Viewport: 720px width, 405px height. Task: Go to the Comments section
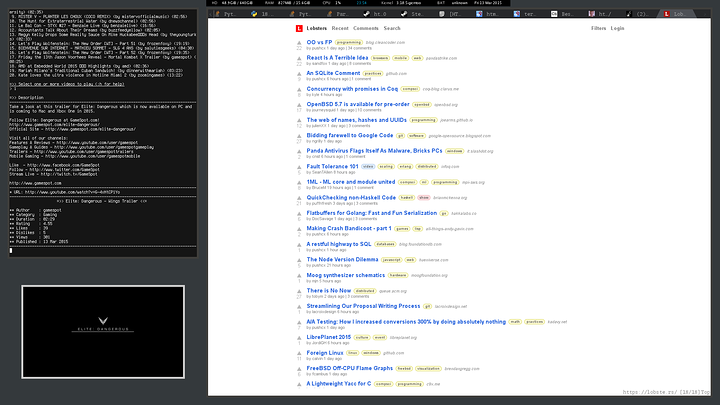[366, 28]
